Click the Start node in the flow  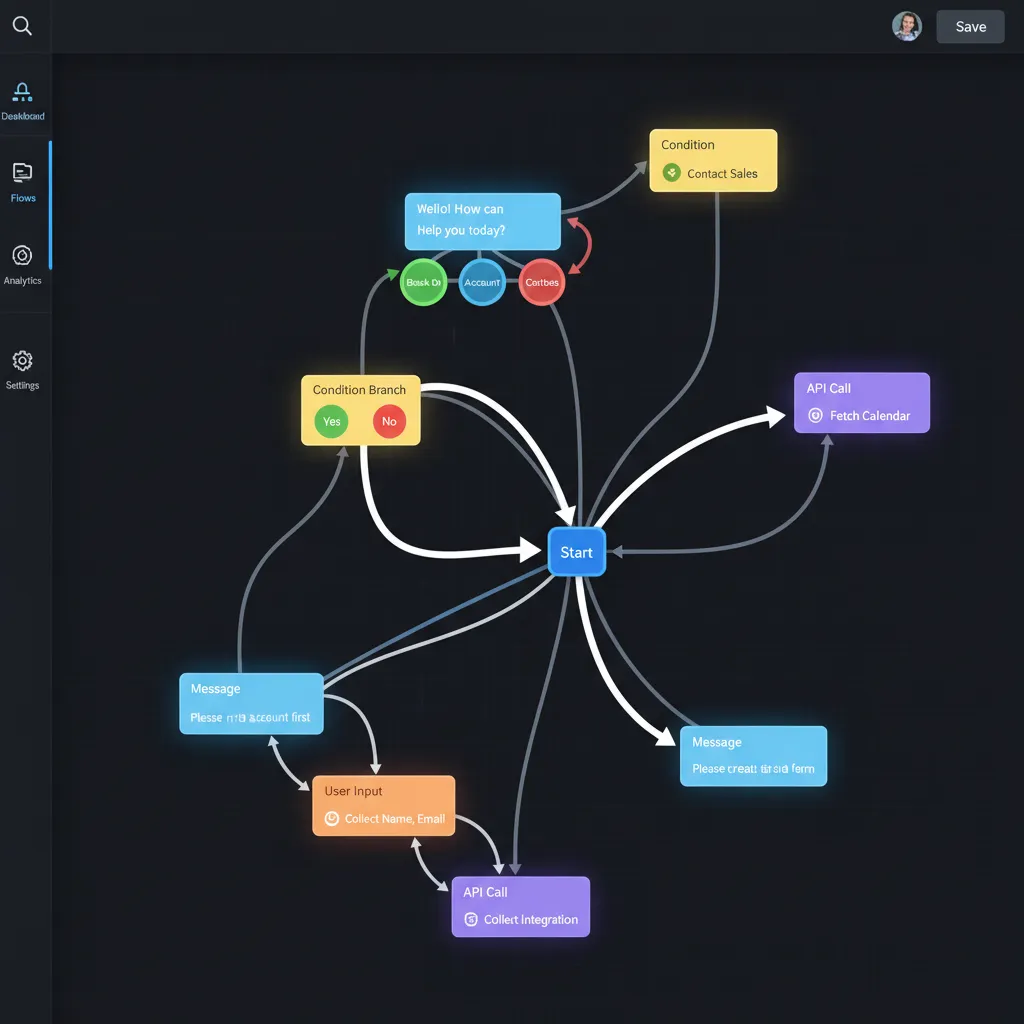tap(576, 550)
